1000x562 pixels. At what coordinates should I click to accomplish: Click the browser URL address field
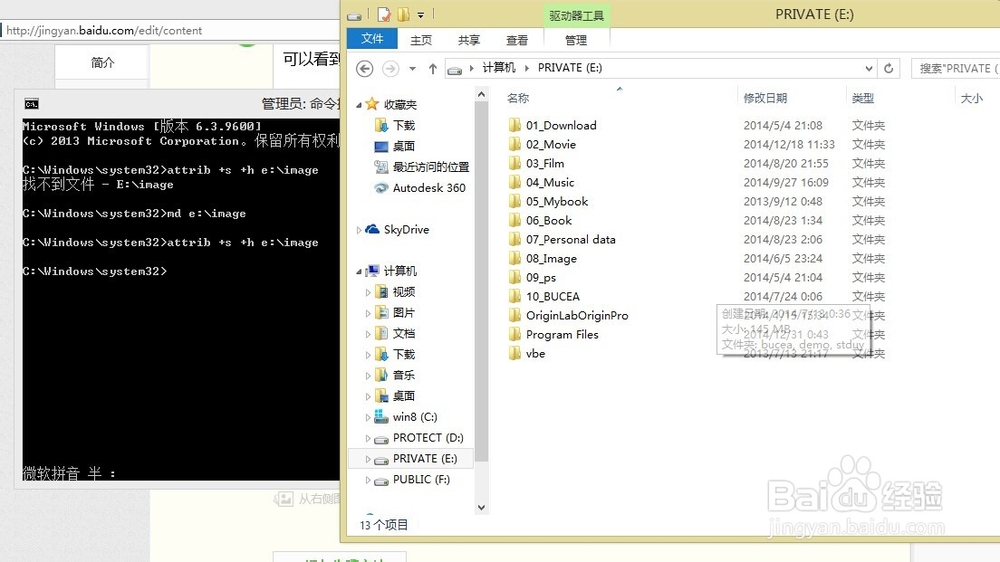[x=172, y=30]
